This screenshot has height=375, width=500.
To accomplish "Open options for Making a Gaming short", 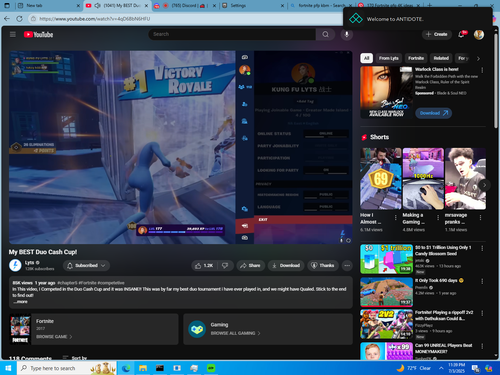I will coord(438,217).
